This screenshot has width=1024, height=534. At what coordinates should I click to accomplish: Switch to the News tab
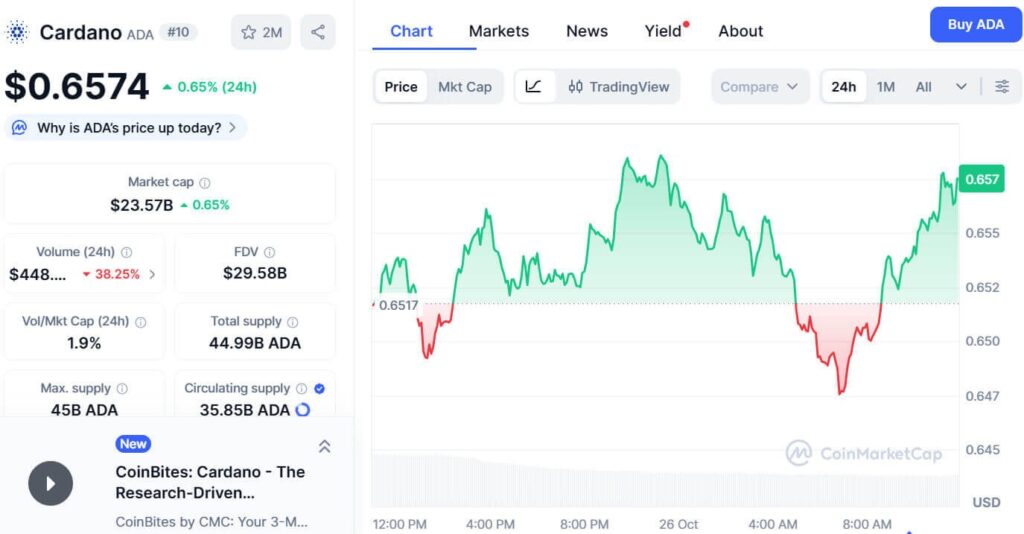click(x=587, y=31)
